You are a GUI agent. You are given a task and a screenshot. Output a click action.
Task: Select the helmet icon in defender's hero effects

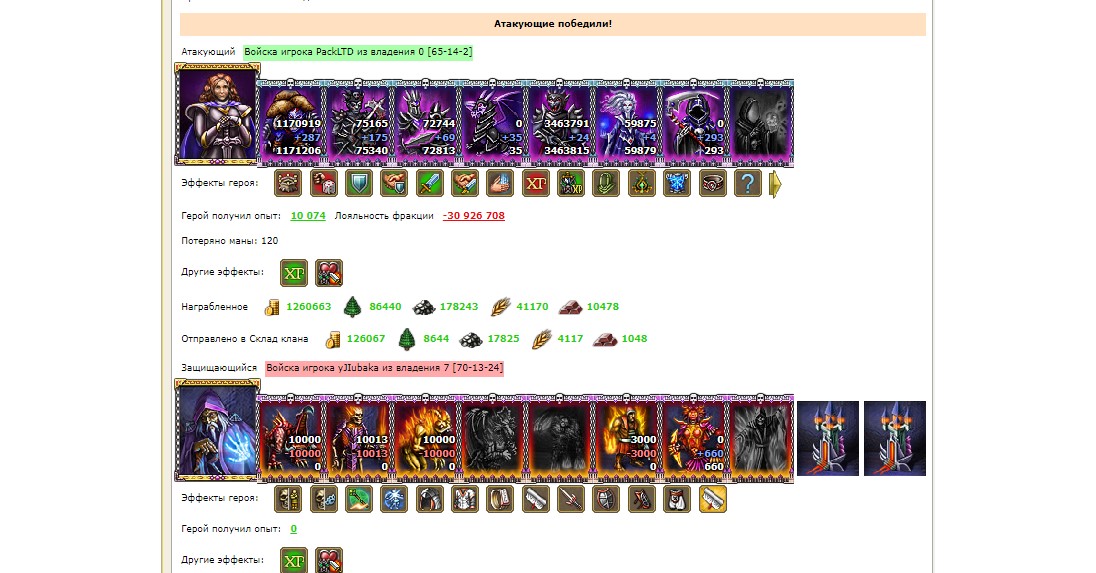pos(430,499)
